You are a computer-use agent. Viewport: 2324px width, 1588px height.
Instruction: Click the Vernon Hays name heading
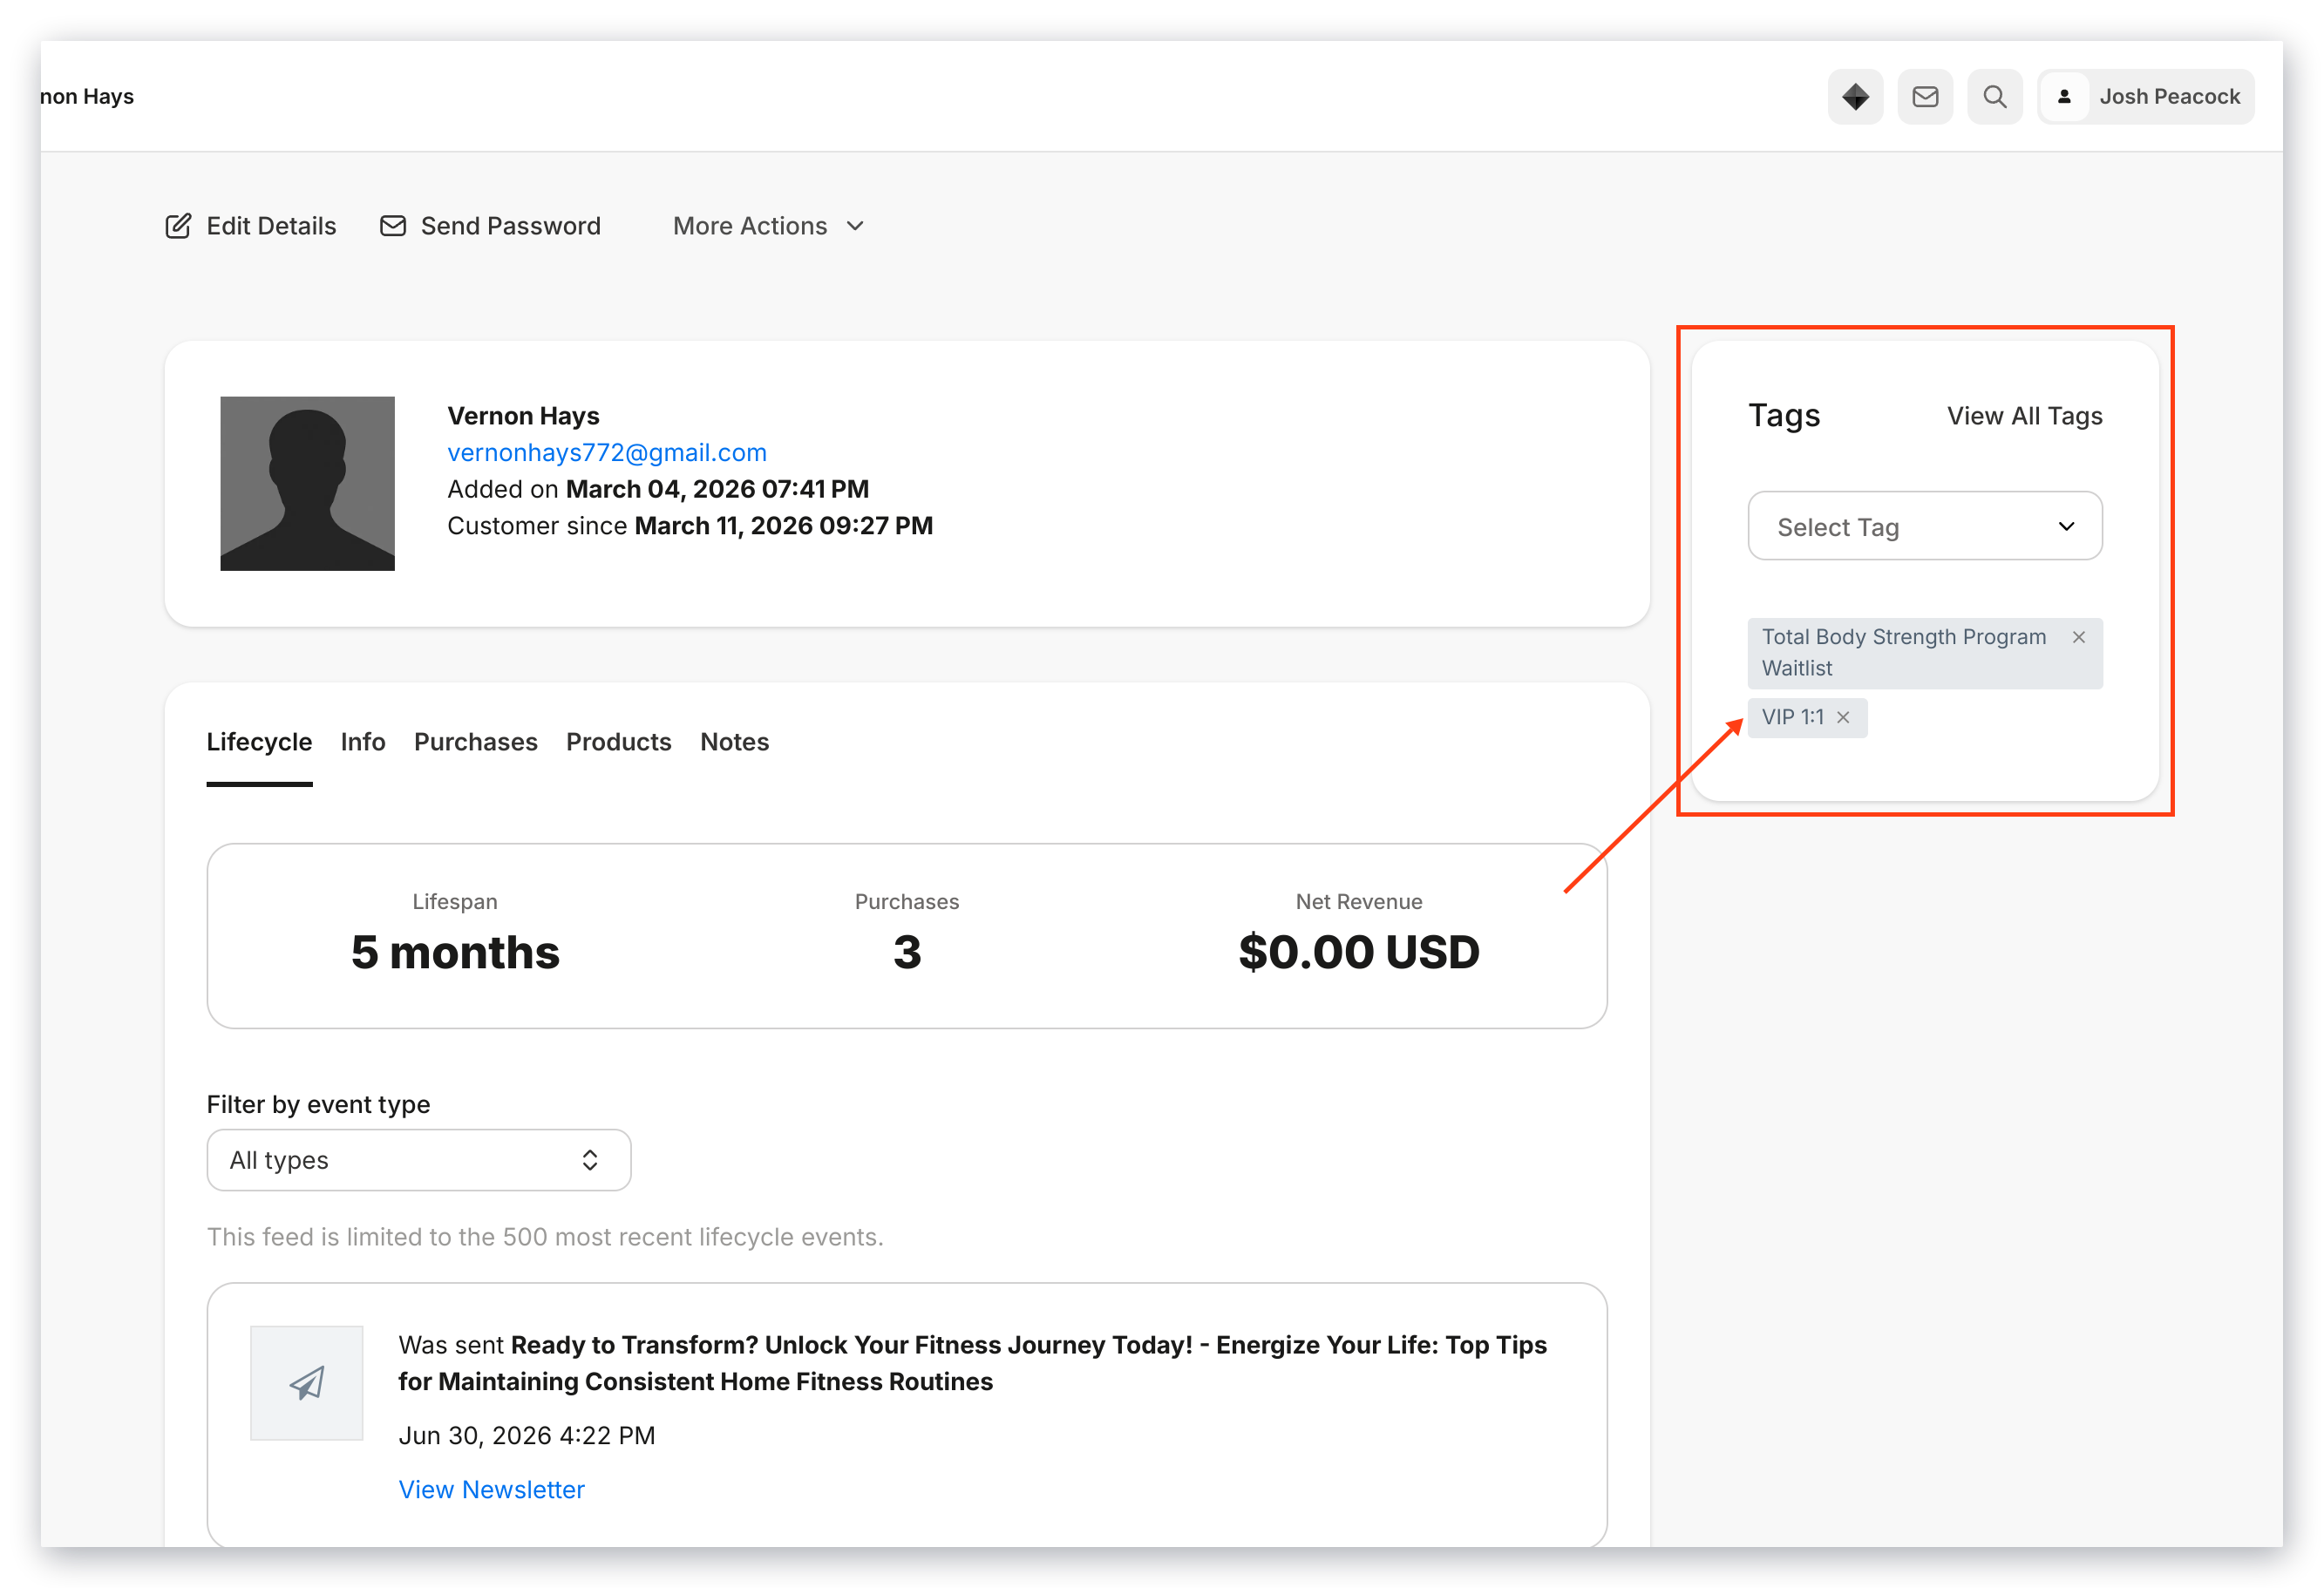(x=523, y=416)
